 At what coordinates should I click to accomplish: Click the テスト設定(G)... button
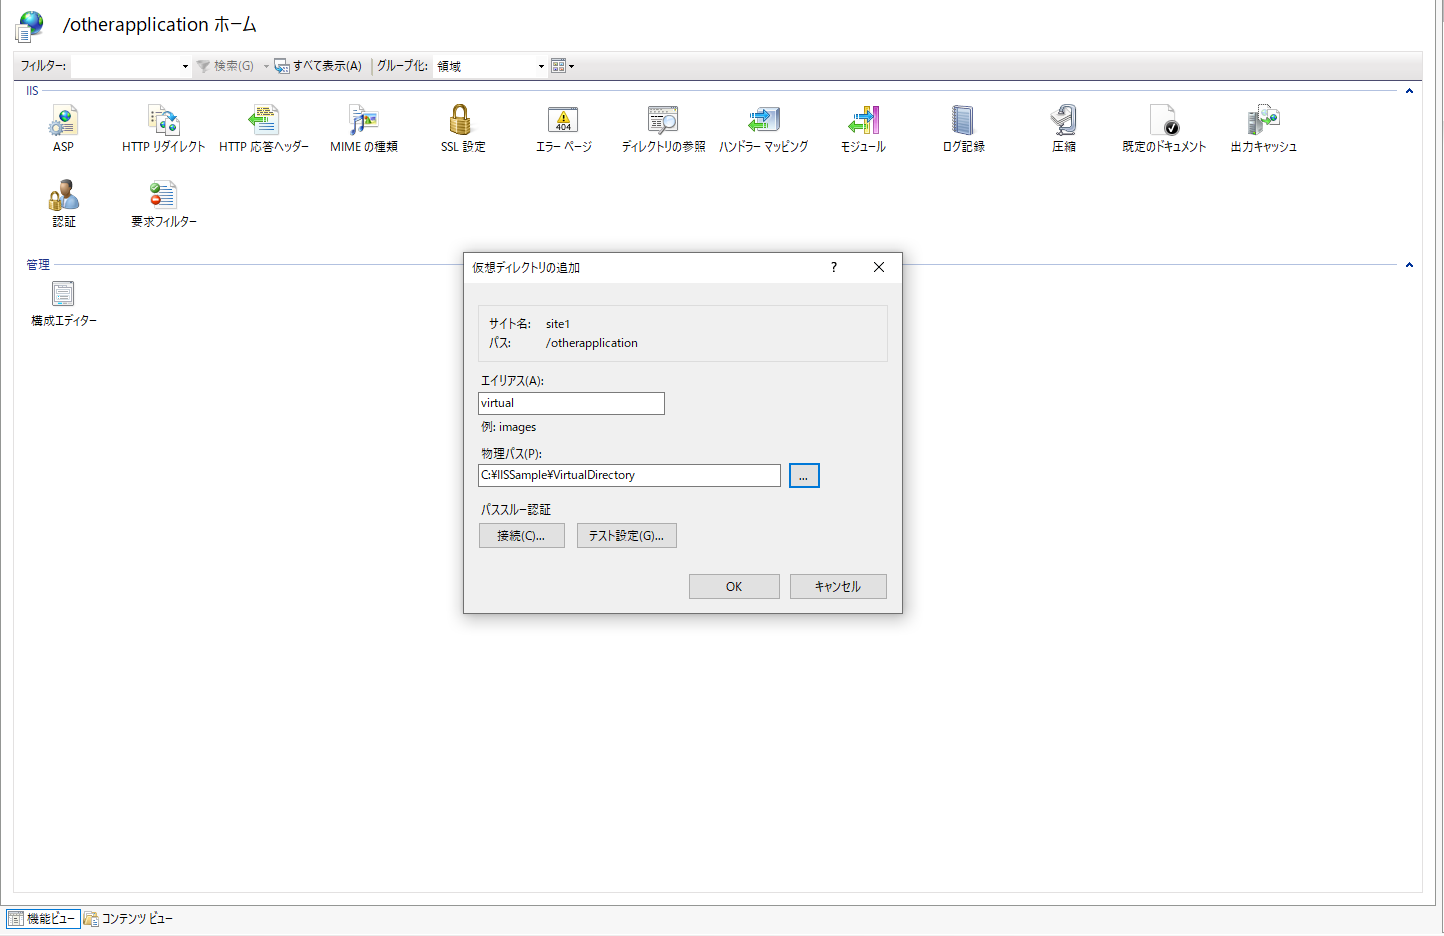click(x=627, y=536)
